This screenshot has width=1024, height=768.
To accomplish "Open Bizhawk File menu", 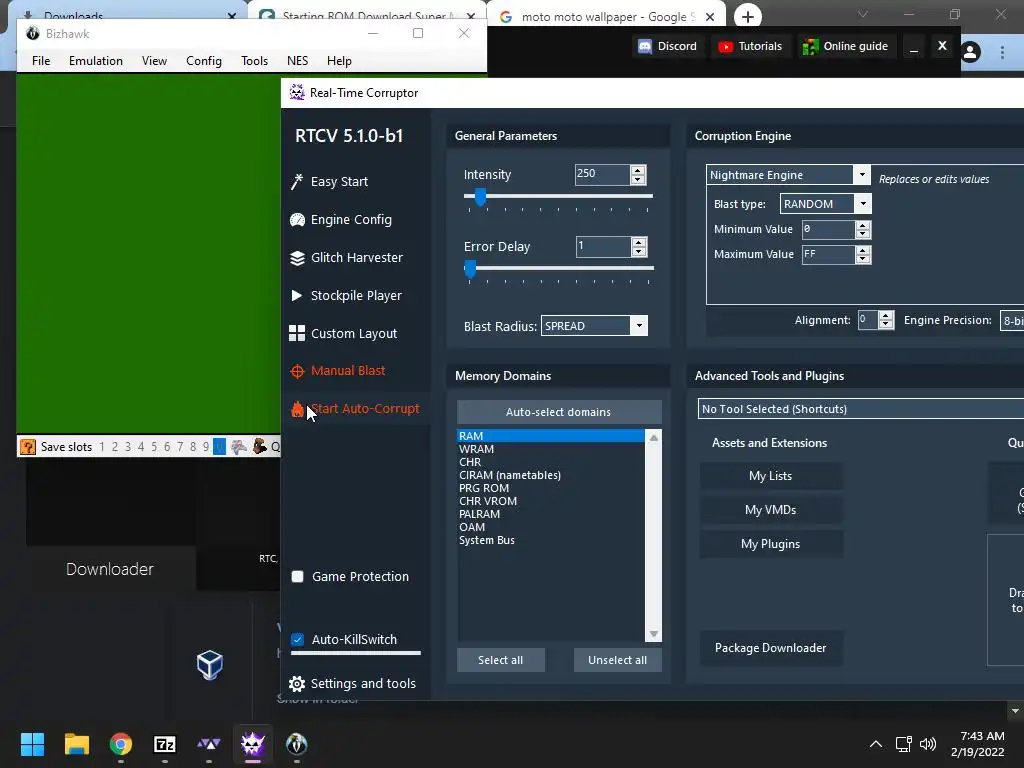I will point(41,61).
